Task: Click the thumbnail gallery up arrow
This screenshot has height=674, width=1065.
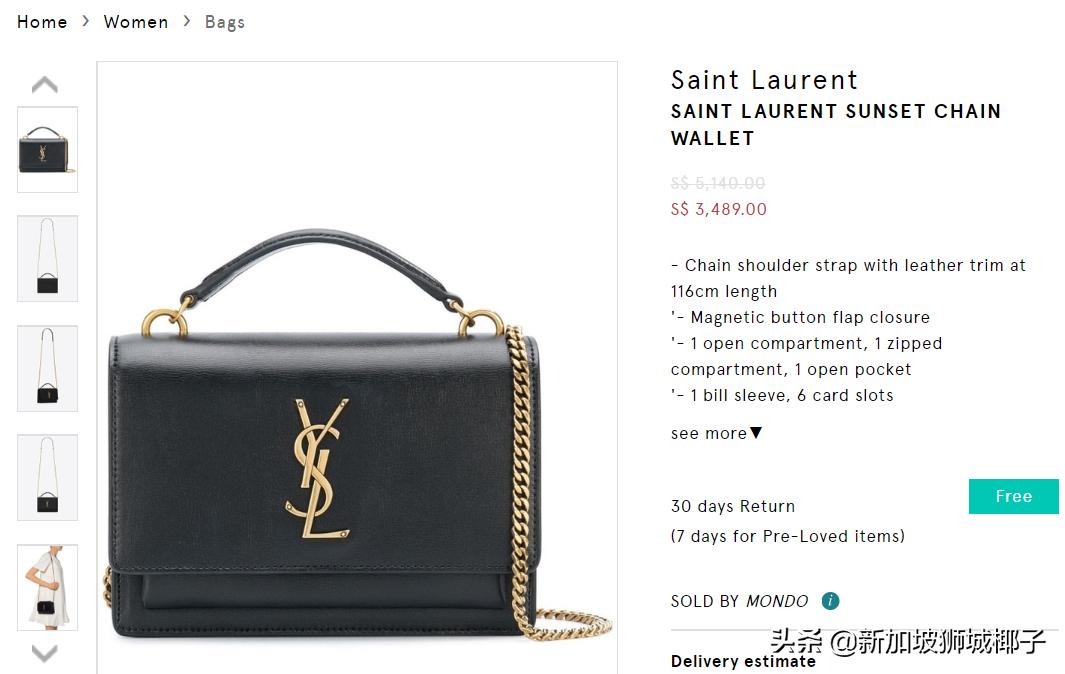Action: (45, 84)
